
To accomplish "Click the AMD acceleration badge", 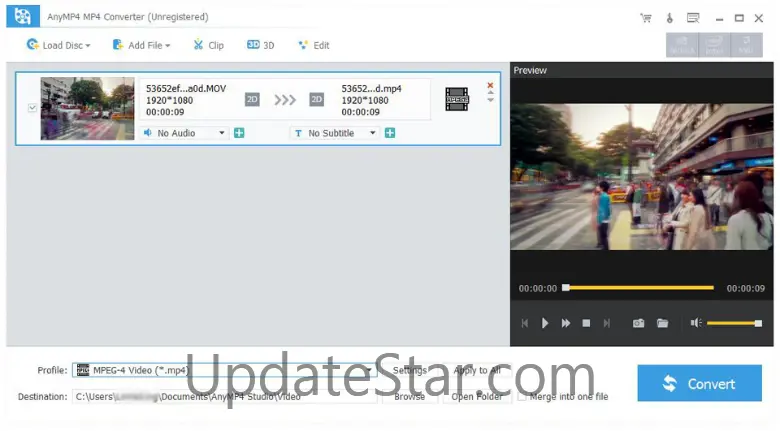I will [746, 45].
